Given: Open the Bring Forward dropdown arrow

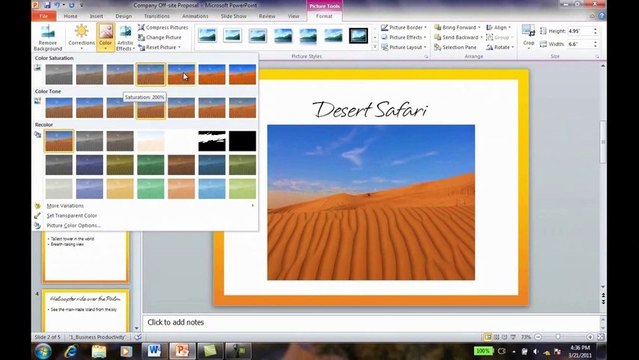Looking at the screenshot, I should 479,27.
